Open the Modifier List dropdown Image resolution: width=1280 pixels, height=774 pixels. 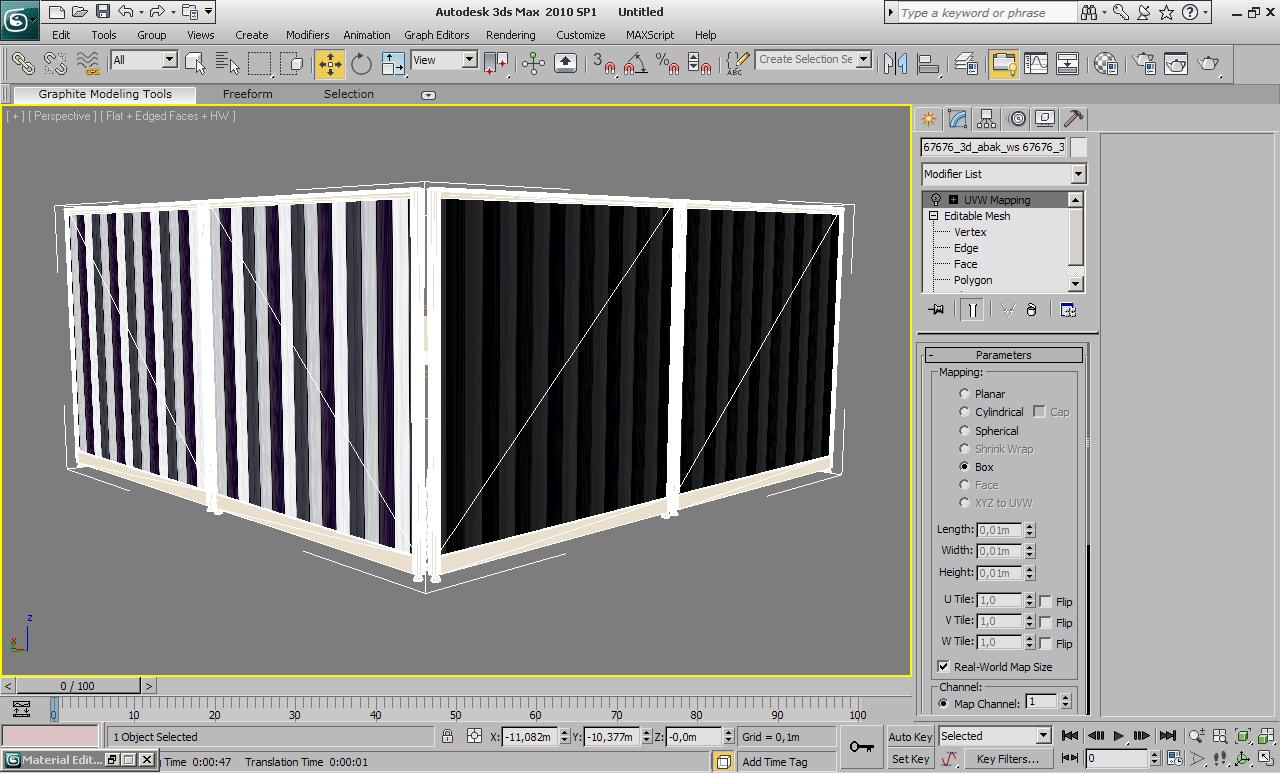[1003, 174]
